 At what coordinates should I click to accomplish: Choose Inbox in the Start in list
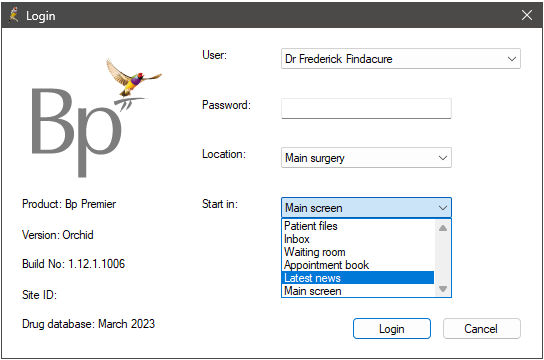coord(358,239)
